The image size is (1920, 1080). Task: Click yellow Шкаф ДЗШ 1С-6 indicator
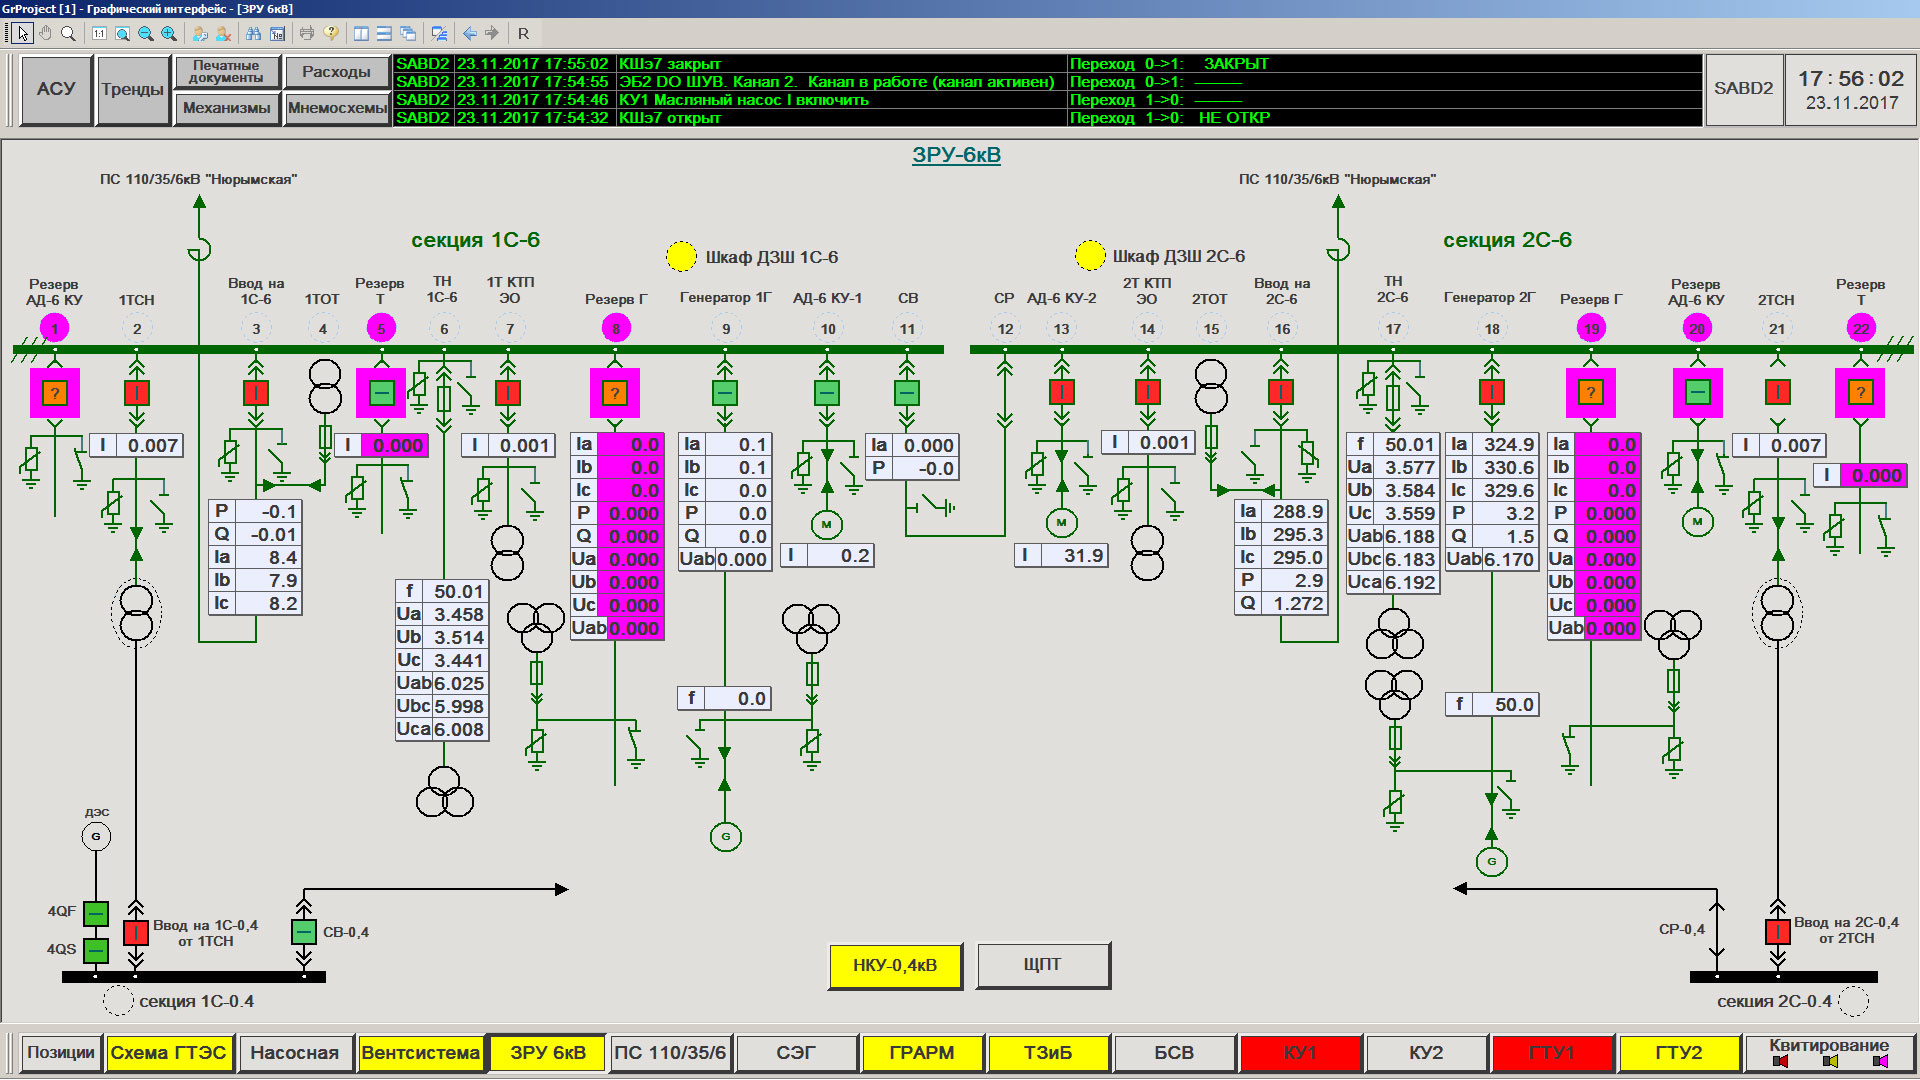[681, 256]
